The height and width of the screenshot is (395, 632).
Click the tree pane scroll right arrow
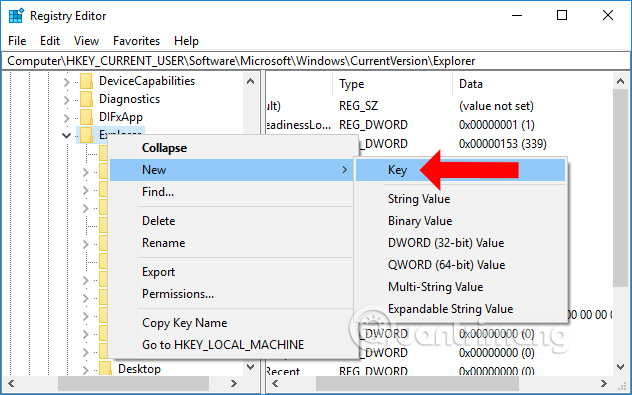(x=234, y=383)
